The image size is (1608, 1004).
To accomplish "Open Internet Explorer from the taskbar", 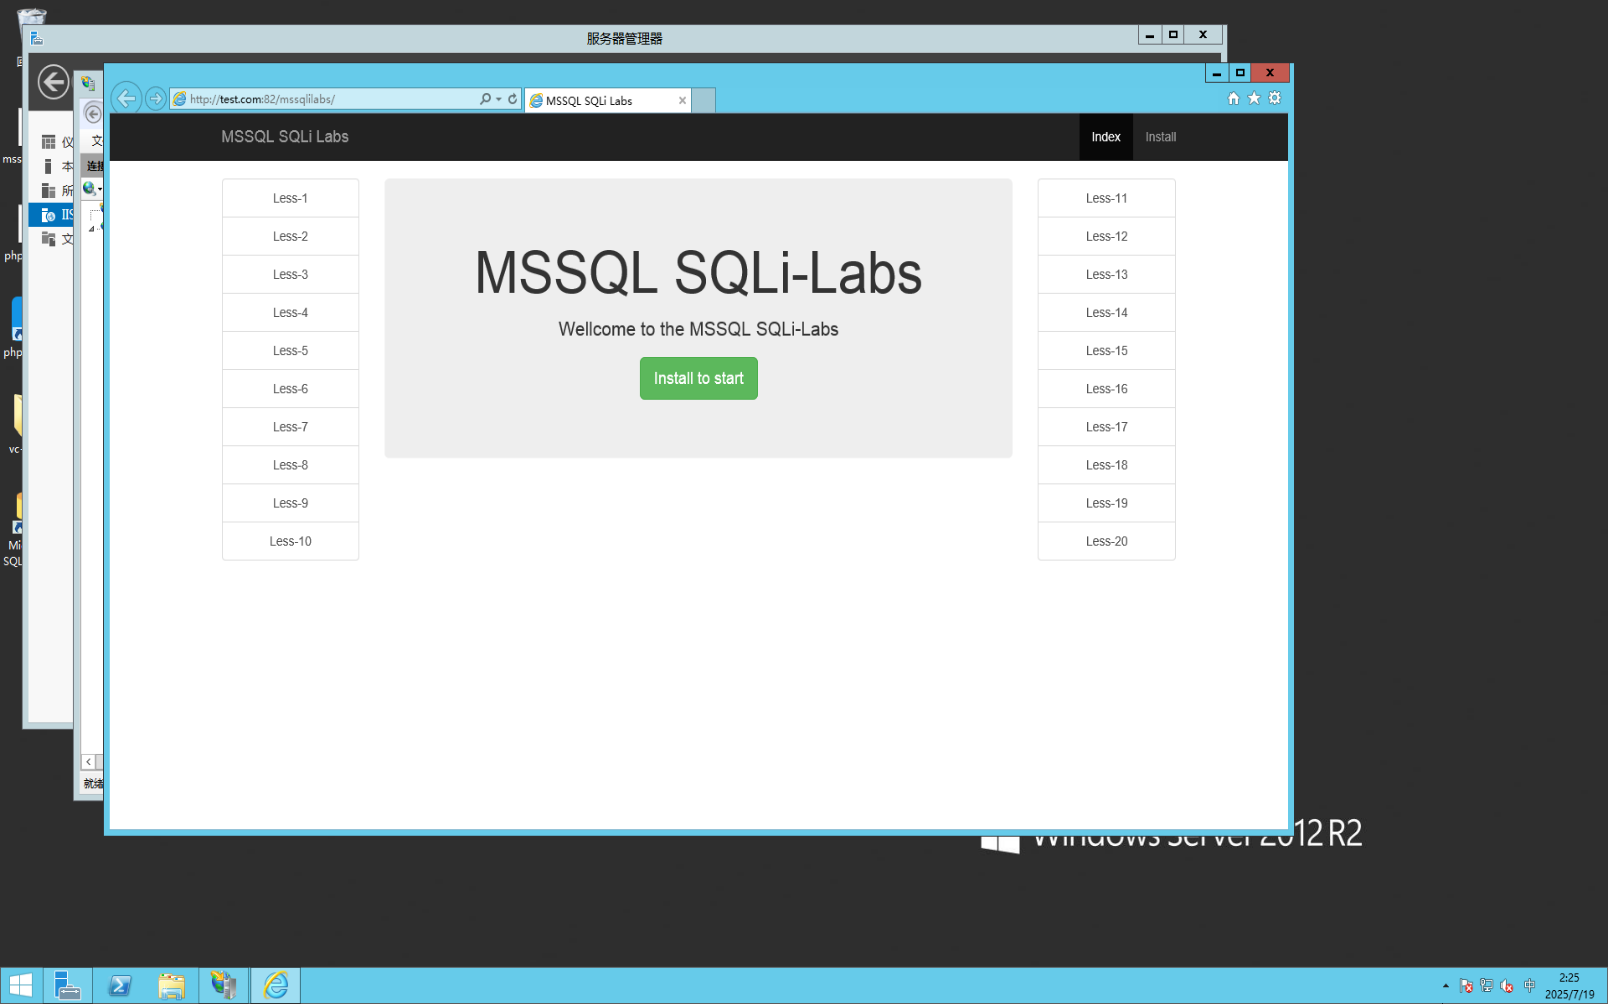I will point(275,985).
